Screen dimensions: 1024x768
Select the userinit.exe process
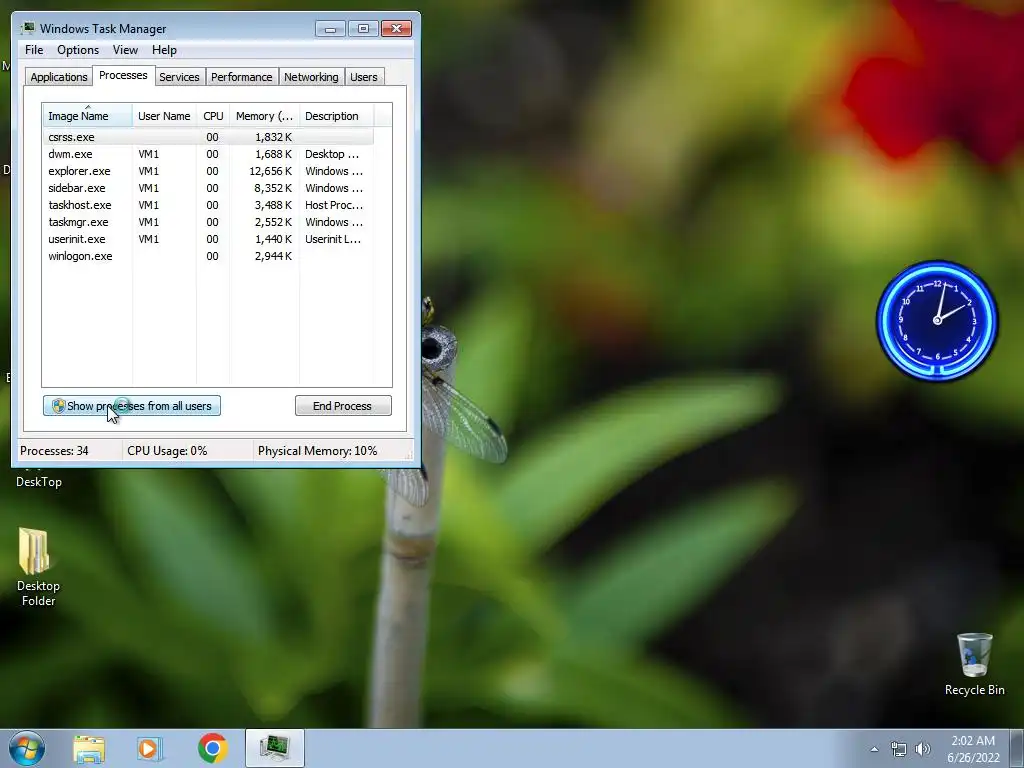[208, 239]
